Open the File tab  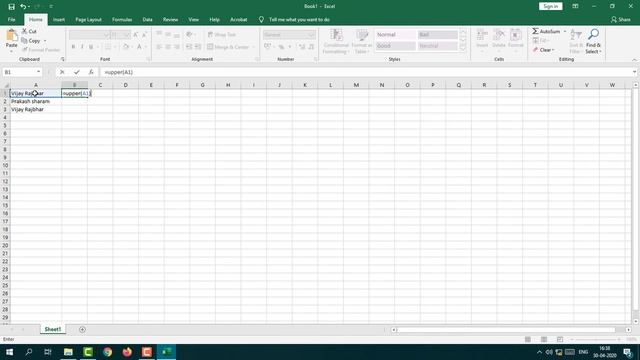click(11, 20)
